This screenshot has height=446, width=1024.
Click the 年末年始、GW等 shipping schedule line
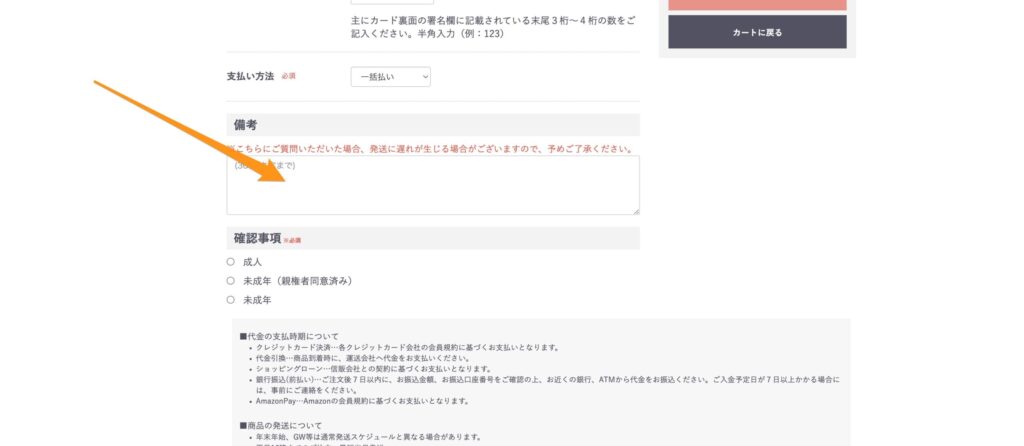tap(368, 436)
